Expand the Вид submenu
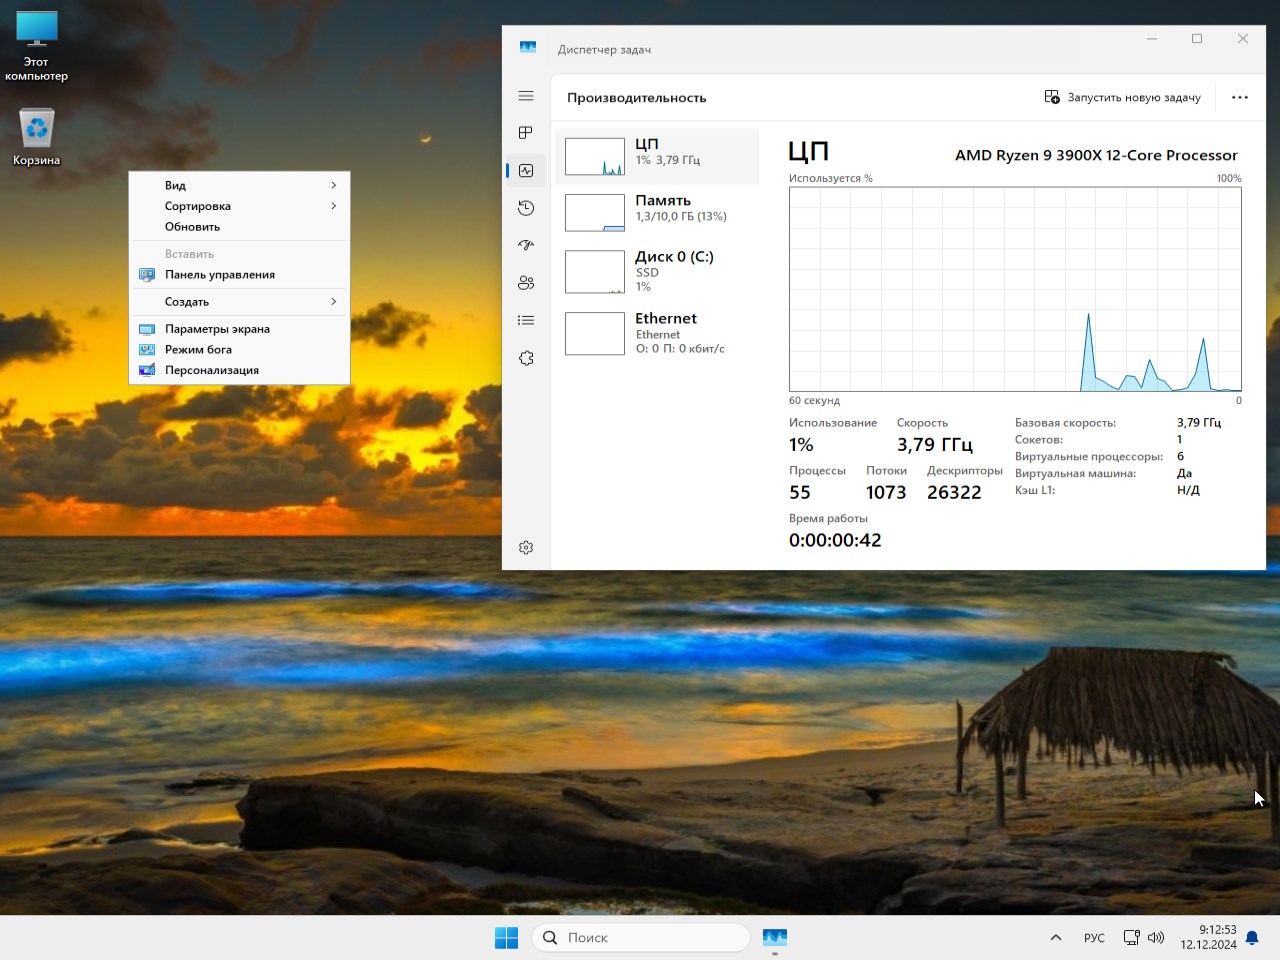The width and height of the screenshot is (1280, 960). 240,185
